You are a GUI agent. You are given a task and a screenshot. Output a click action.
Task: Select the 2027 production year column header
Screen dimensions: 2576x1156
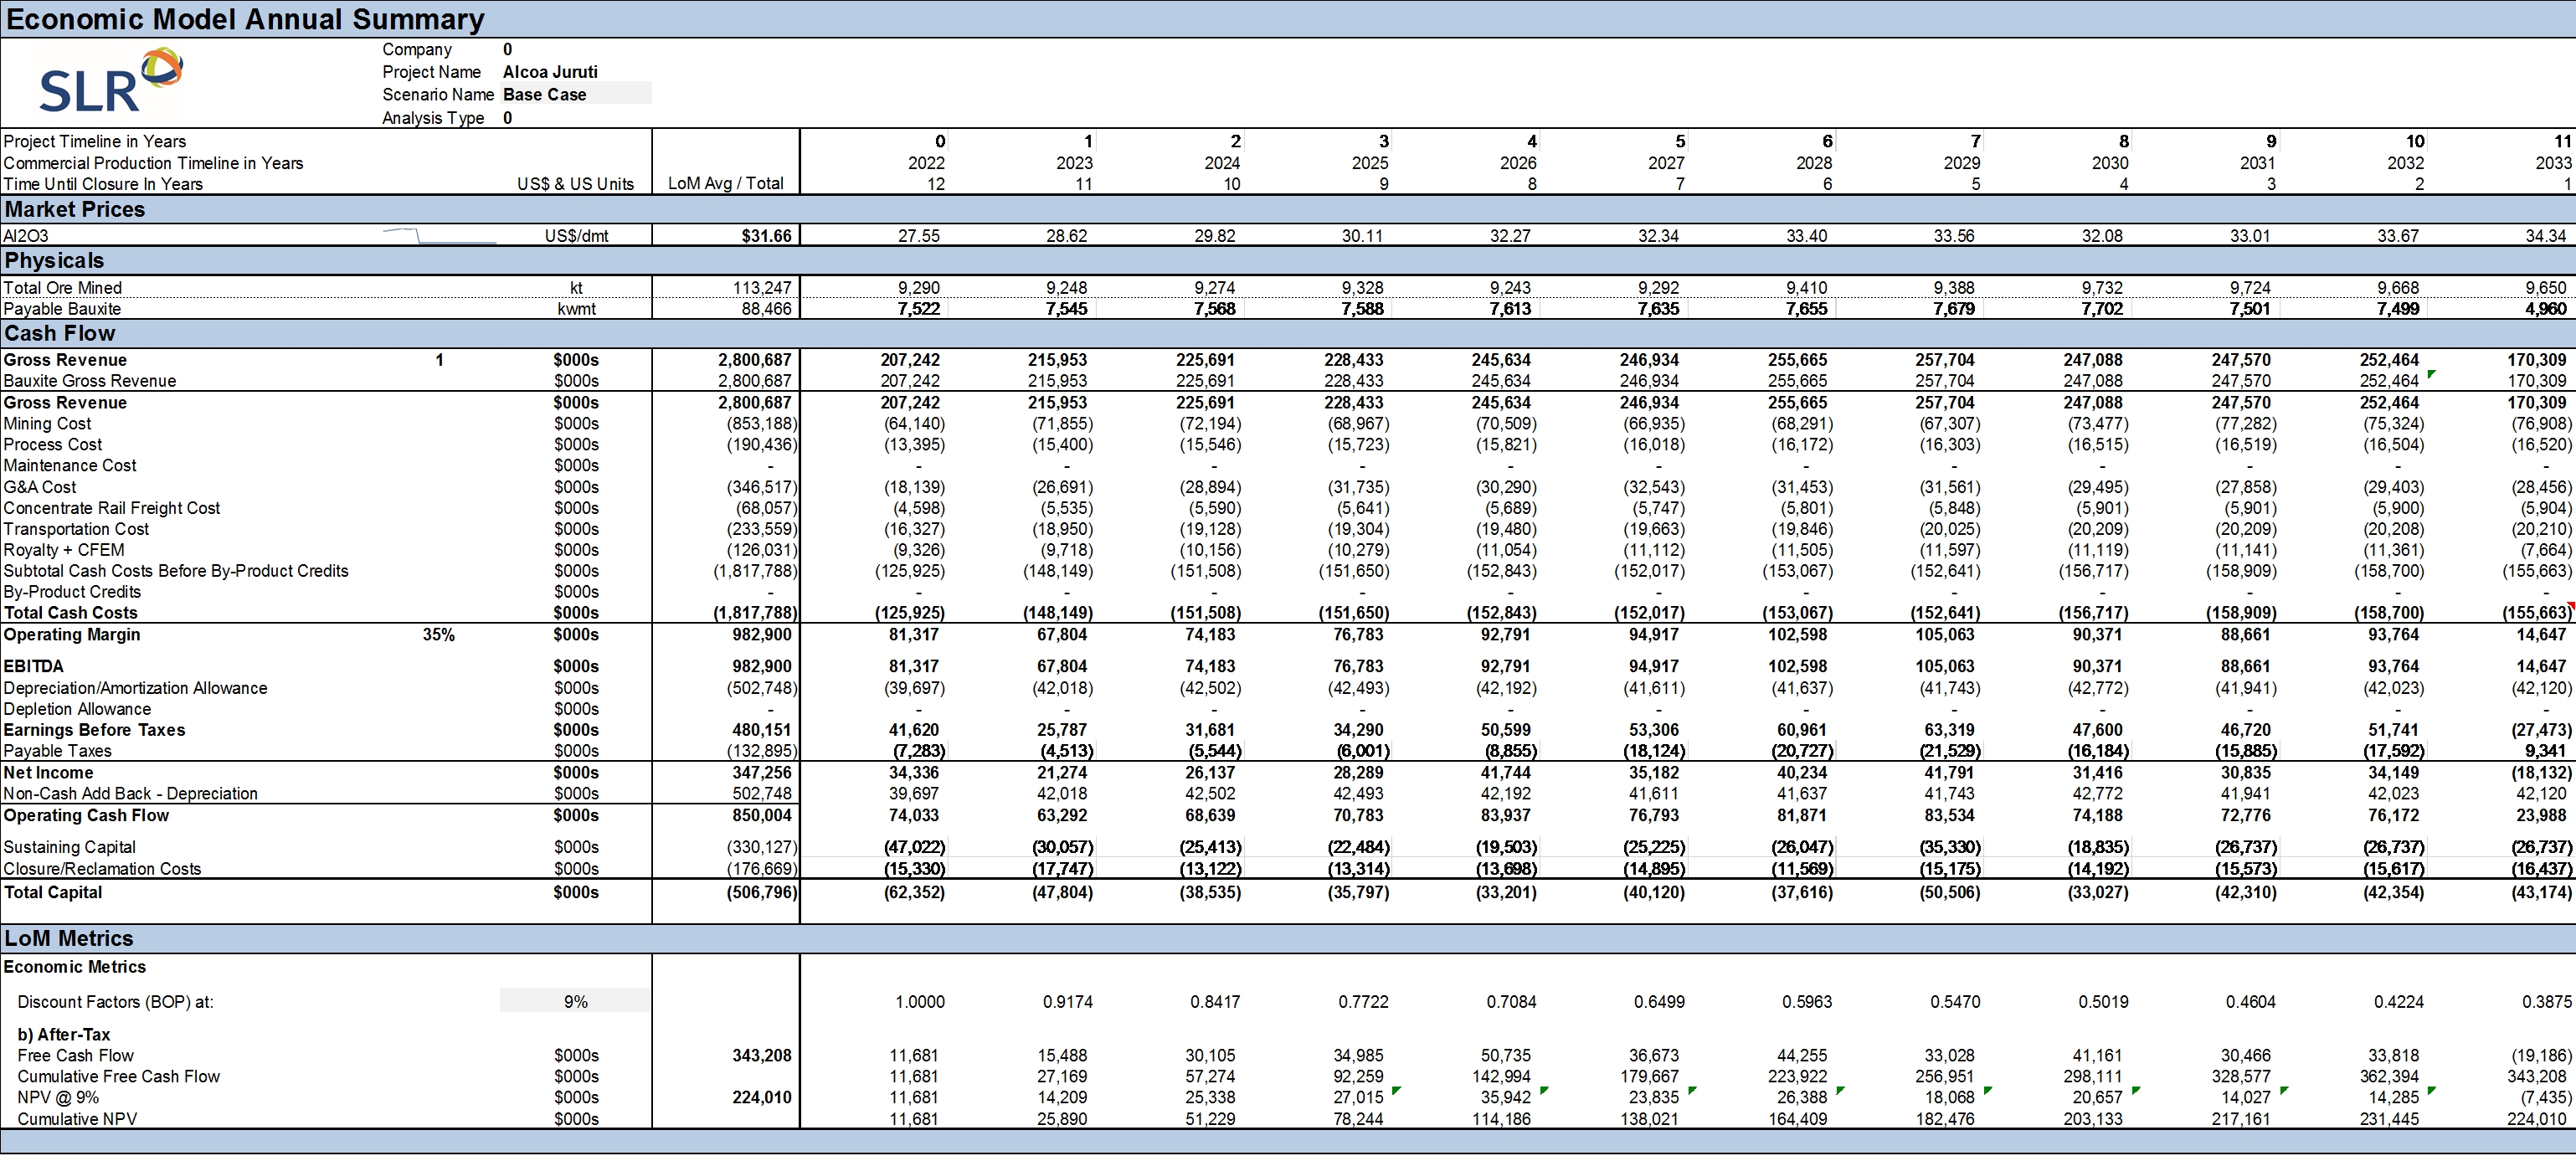coord(1665,163)
